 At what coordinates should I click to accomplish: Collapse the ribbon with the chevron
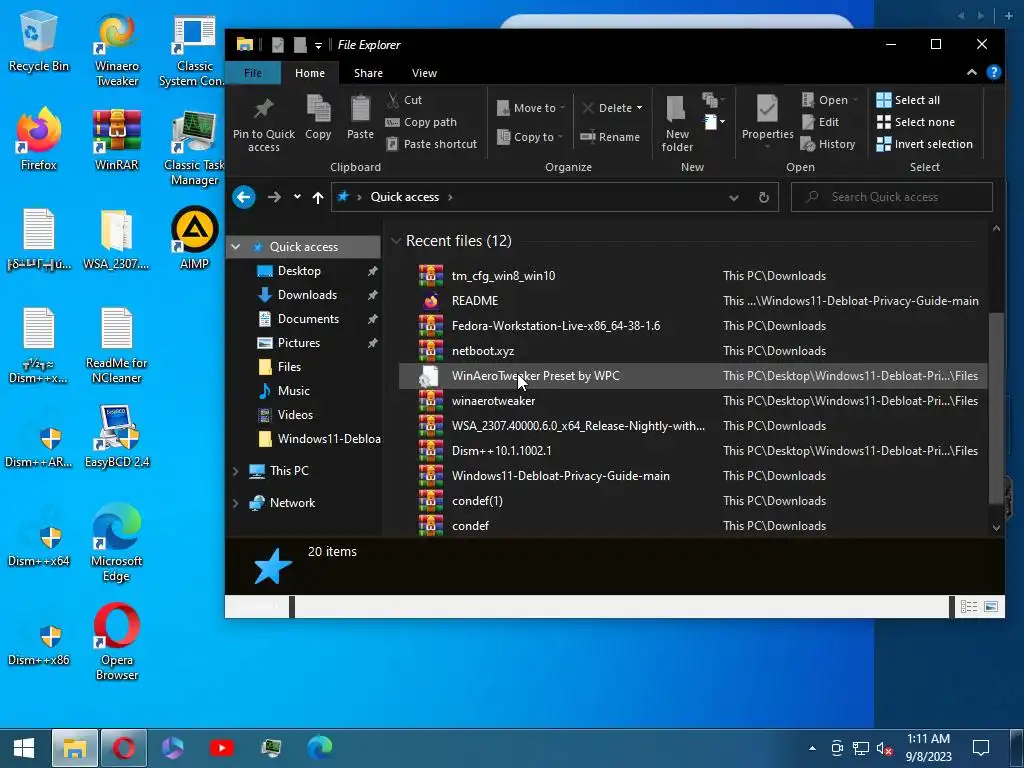(972, 72)
